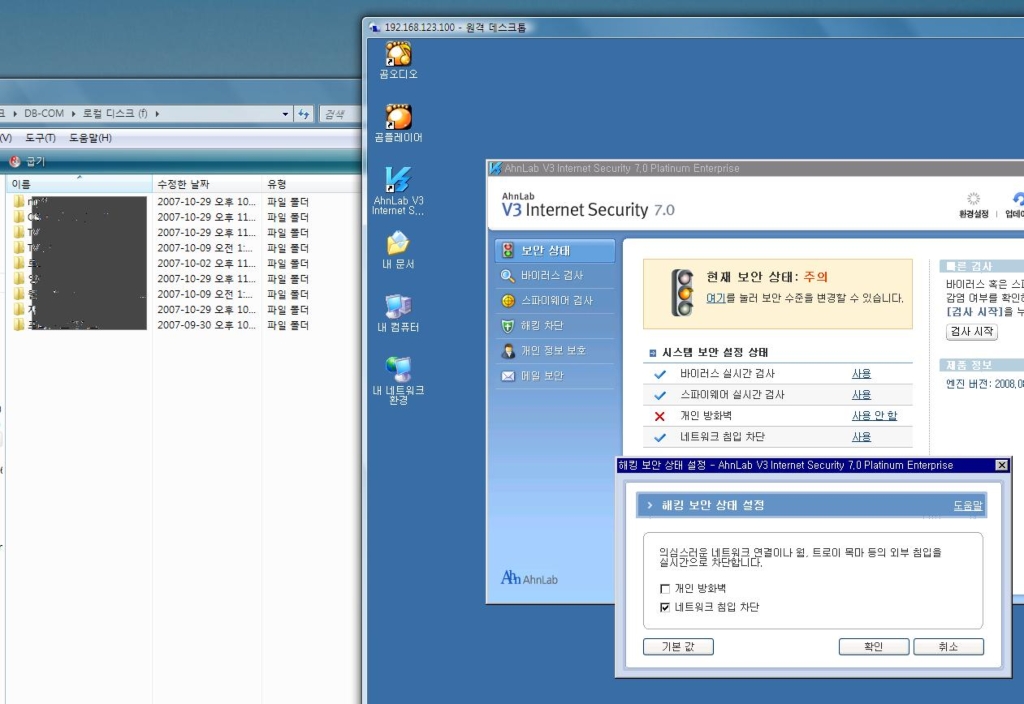
Task: Click the 사용 안 함 link for 개인 방화벽
Action: [874, 416]
